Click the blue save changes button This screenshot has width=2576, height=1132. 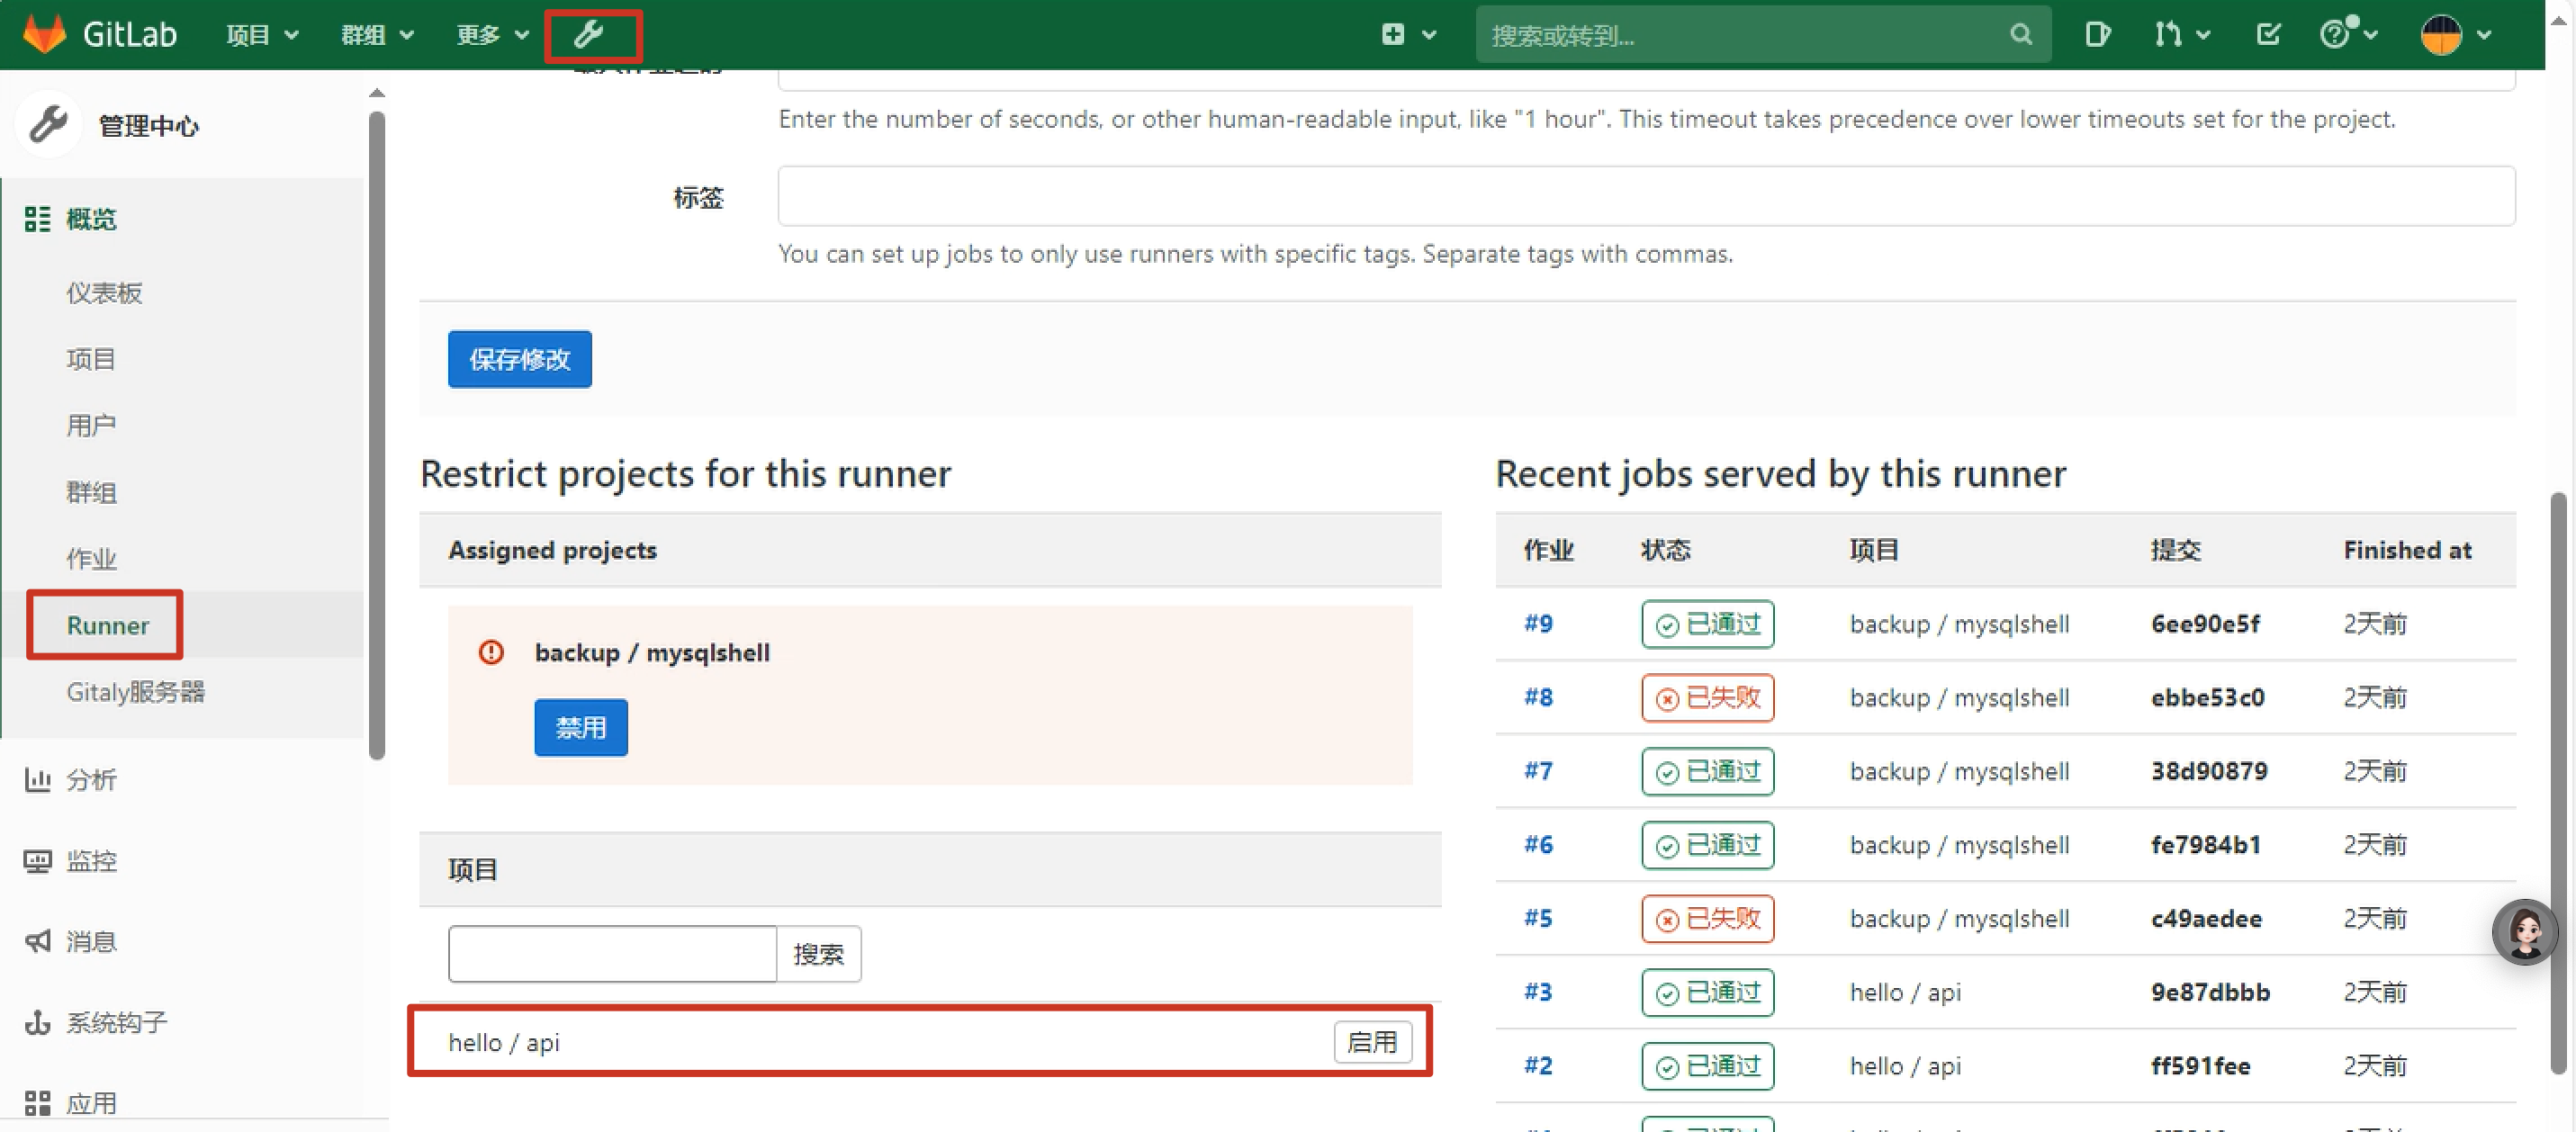[519, 359]
